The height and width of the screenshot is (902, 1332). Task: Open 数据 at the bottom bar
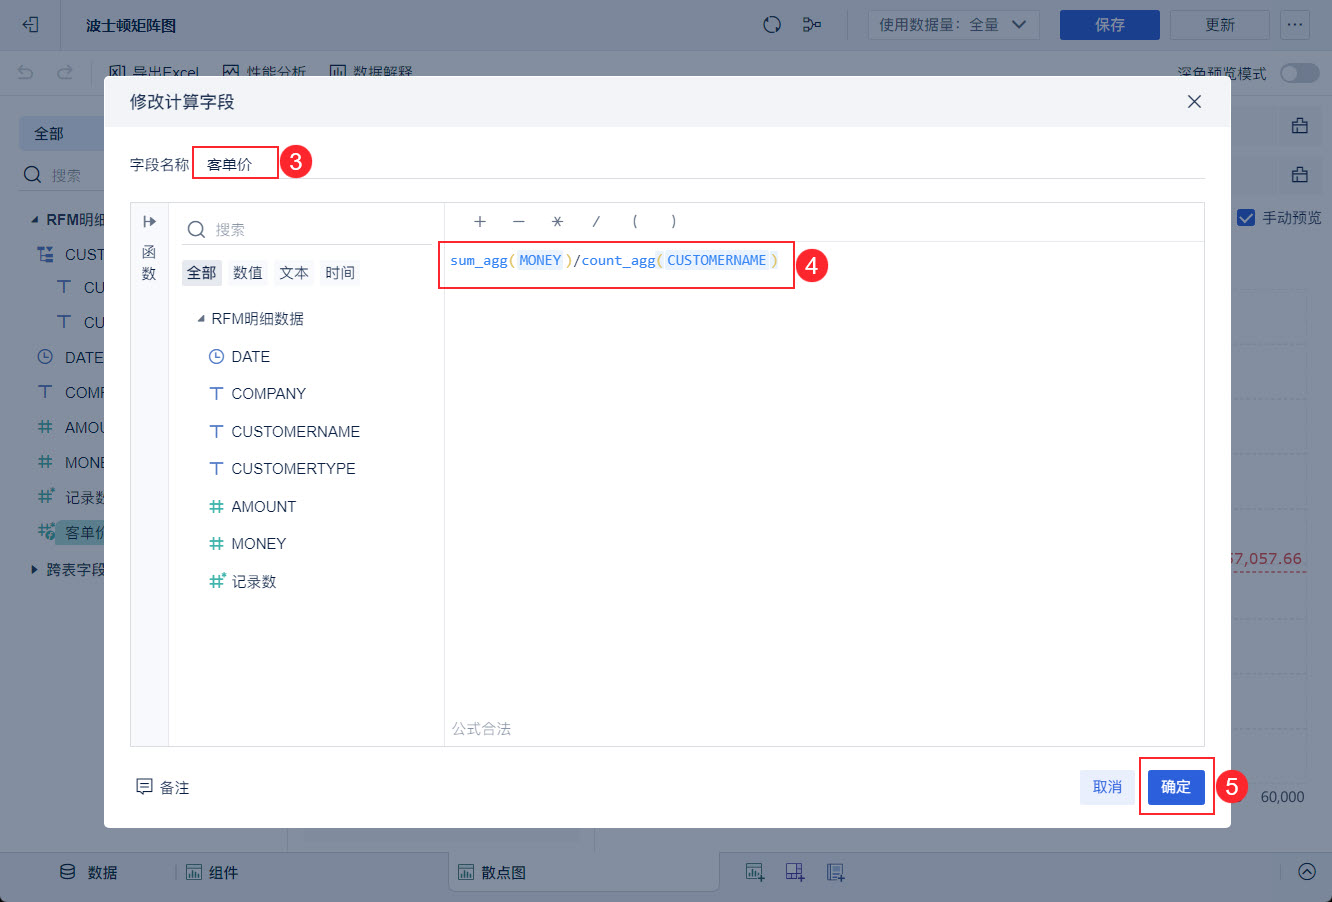click(88, 872)
